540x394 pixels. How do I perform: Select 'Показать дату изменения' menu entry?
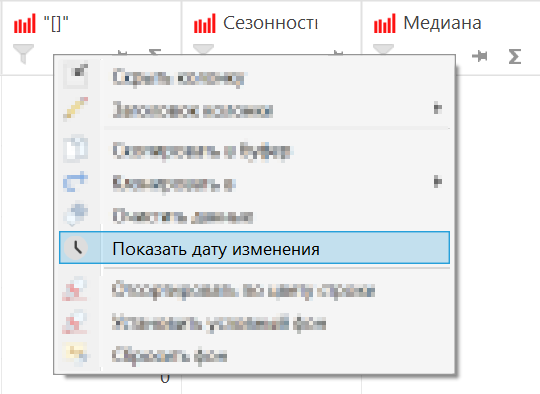click(254, 248)
